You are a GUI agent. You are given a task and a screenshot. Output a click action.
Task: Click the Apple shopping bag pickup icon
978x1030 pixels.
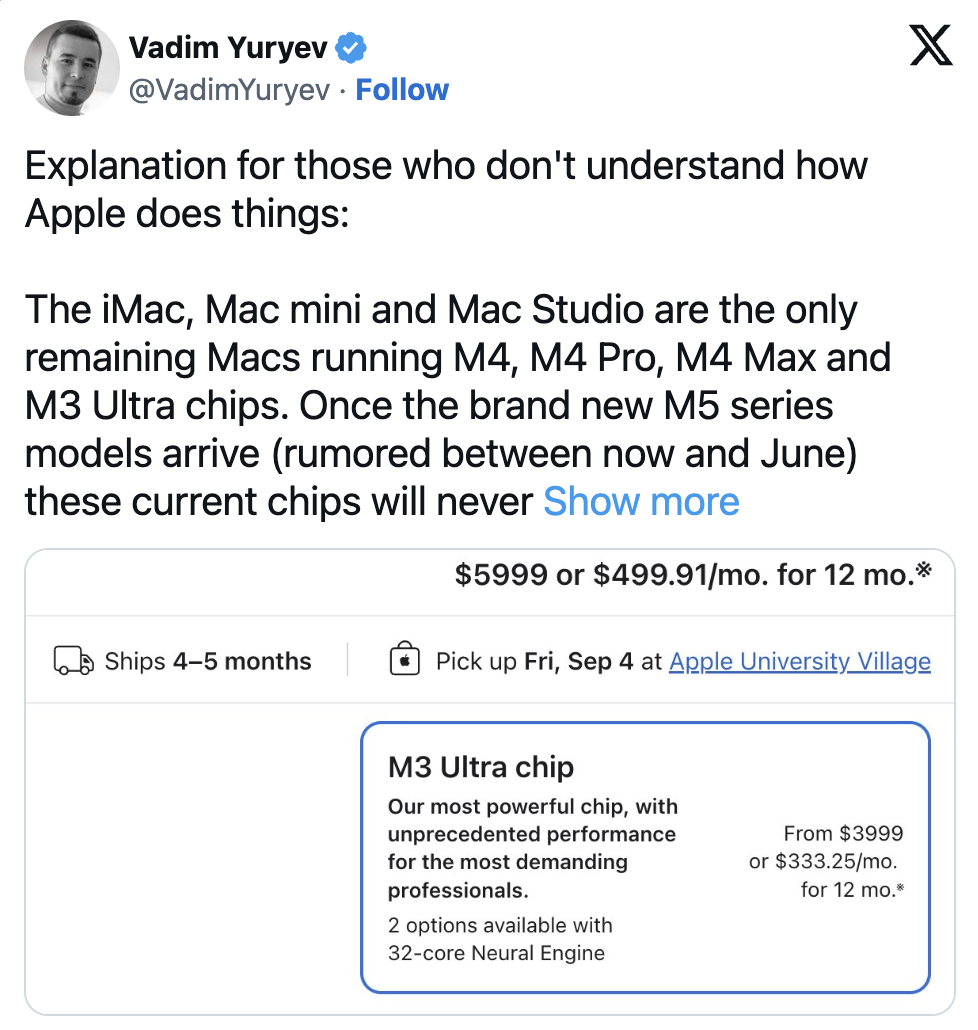click(x=405, y=661)
